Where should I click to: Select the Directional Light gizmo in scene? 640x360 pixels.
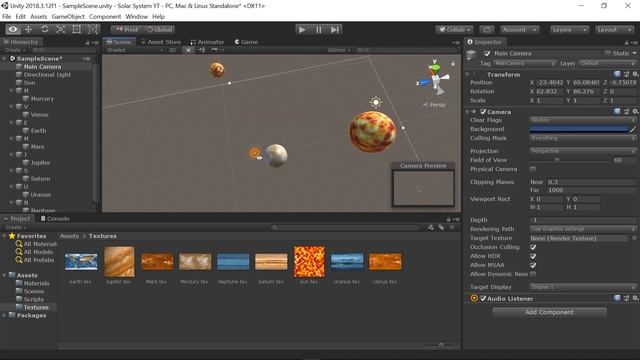click(x=376, y=102)
